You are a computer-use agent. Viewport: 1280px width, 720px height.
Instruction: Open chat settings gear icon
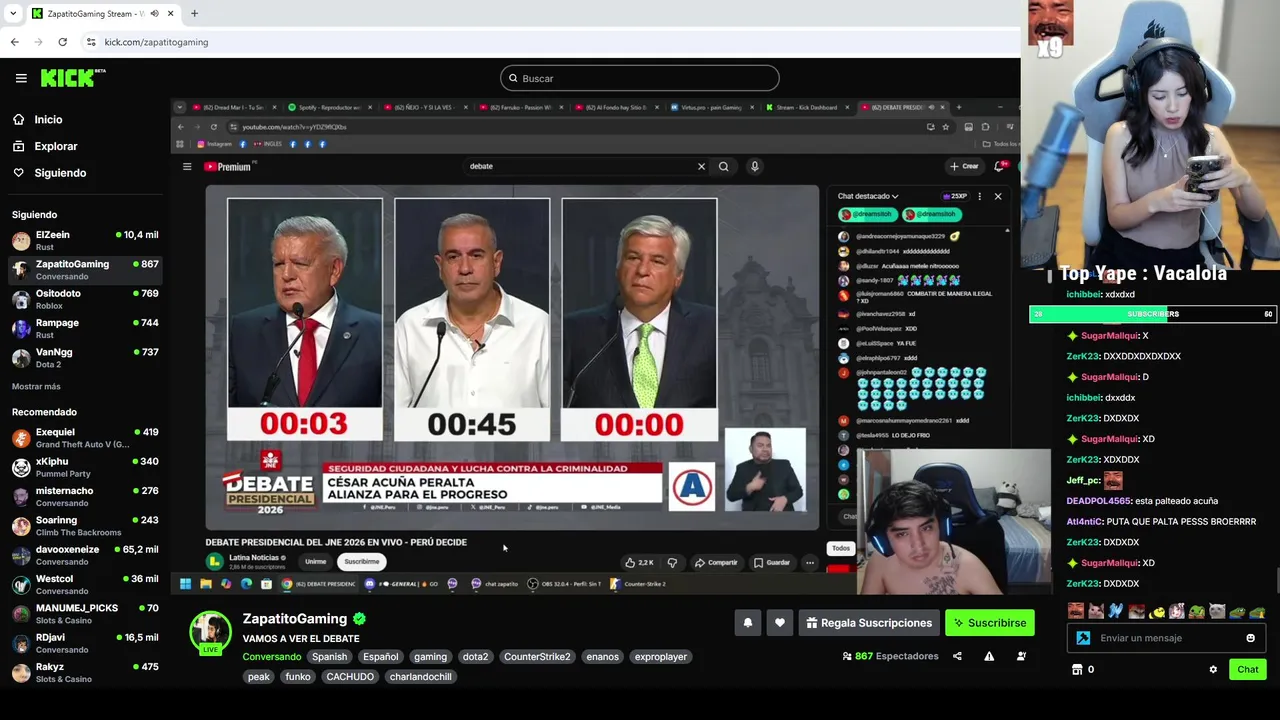coord(1213,670)
